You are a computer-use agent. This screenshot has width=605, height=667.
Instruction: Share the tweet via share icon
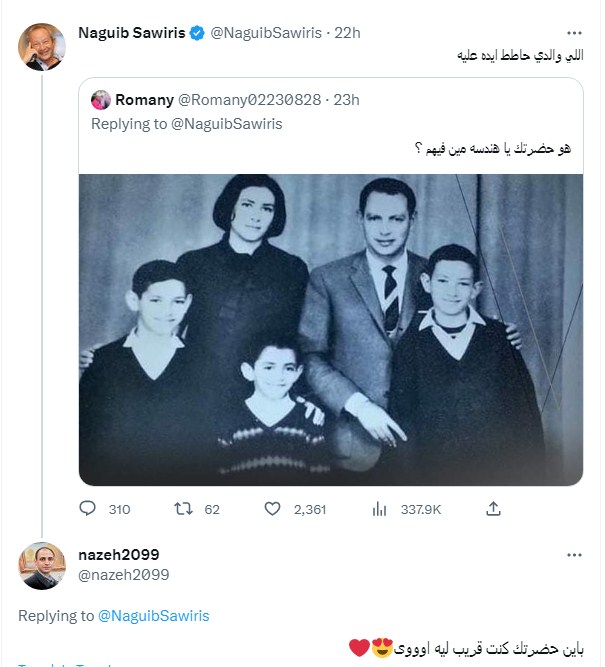[x=493, y=509]
